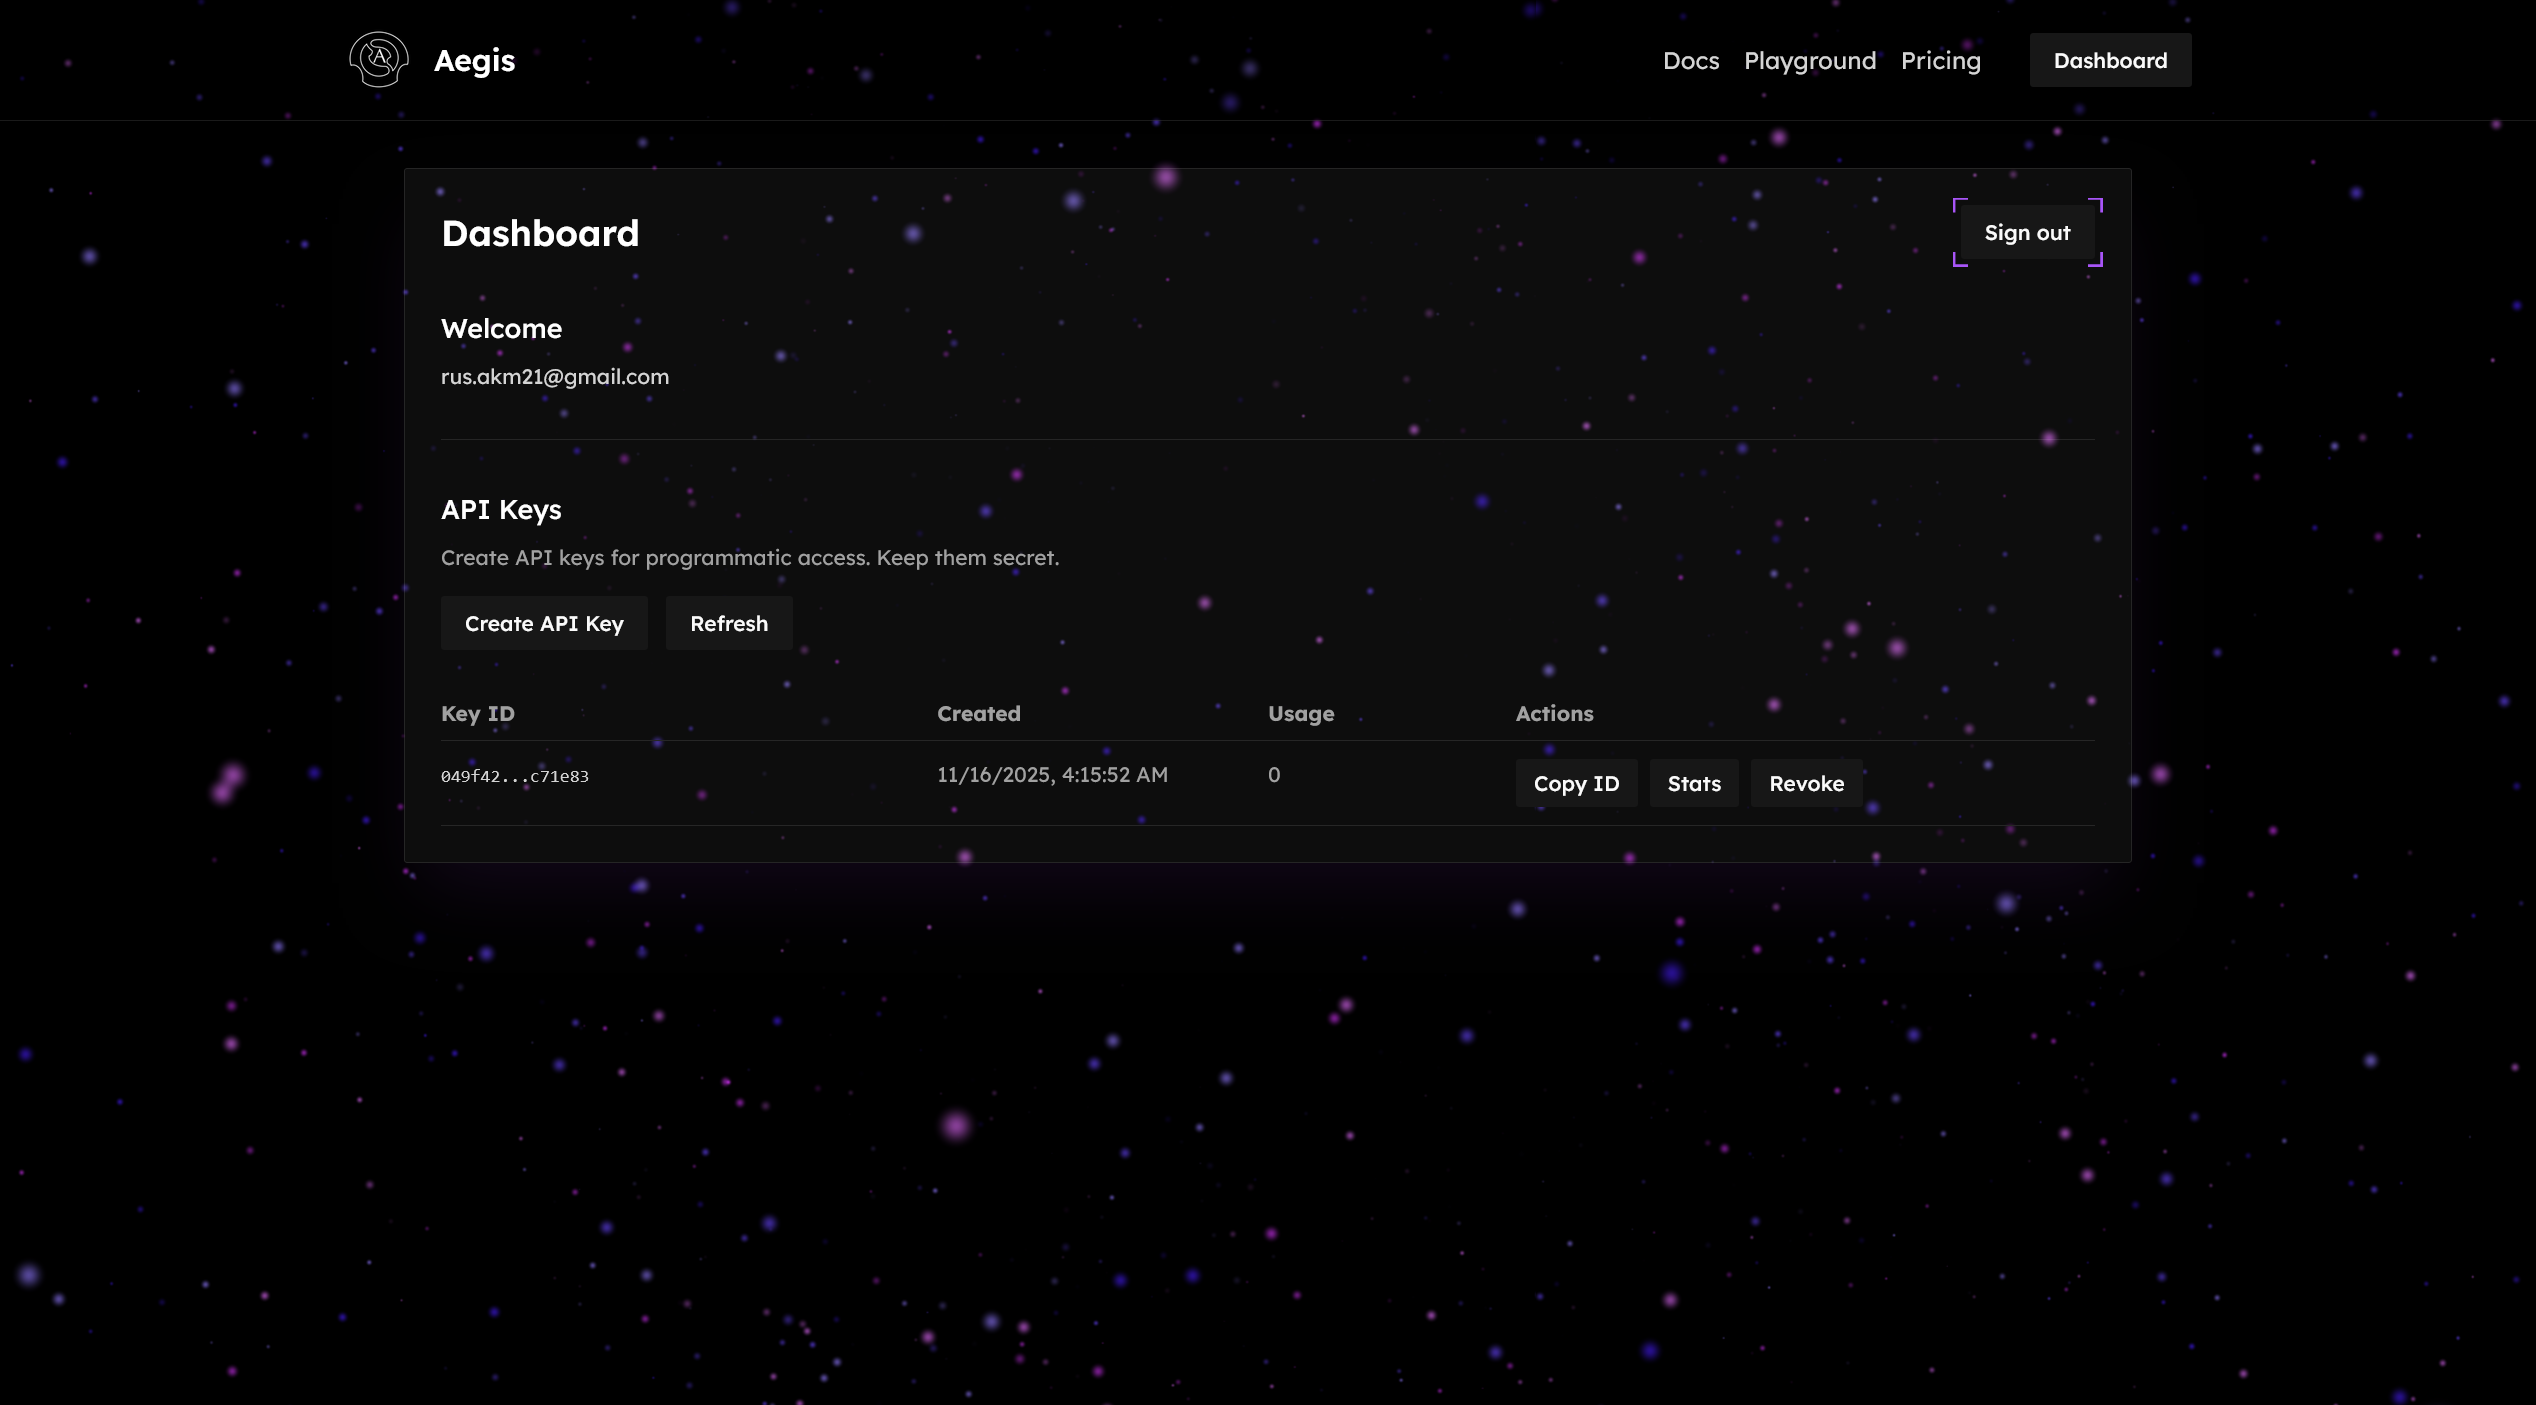Refresh the API keys list
2536x1405 pixels.
[729, 624]
